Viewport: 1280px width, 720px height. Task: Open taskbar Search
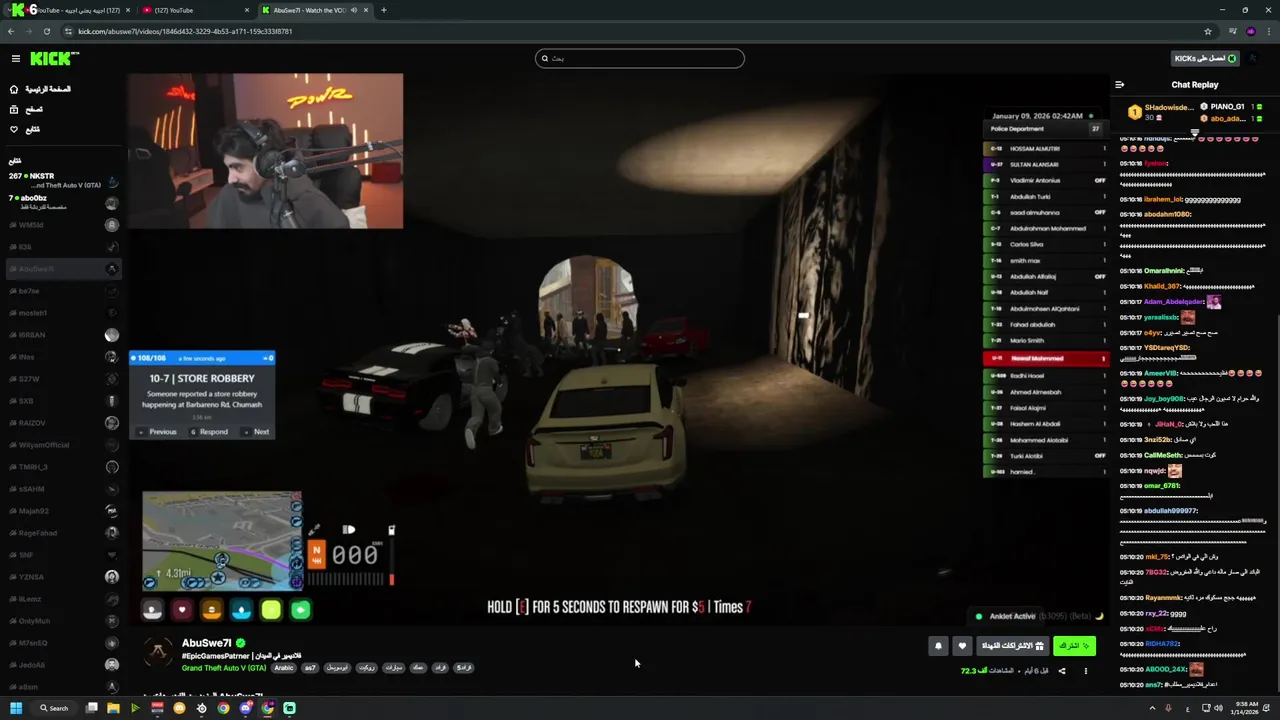click(54, 708)
